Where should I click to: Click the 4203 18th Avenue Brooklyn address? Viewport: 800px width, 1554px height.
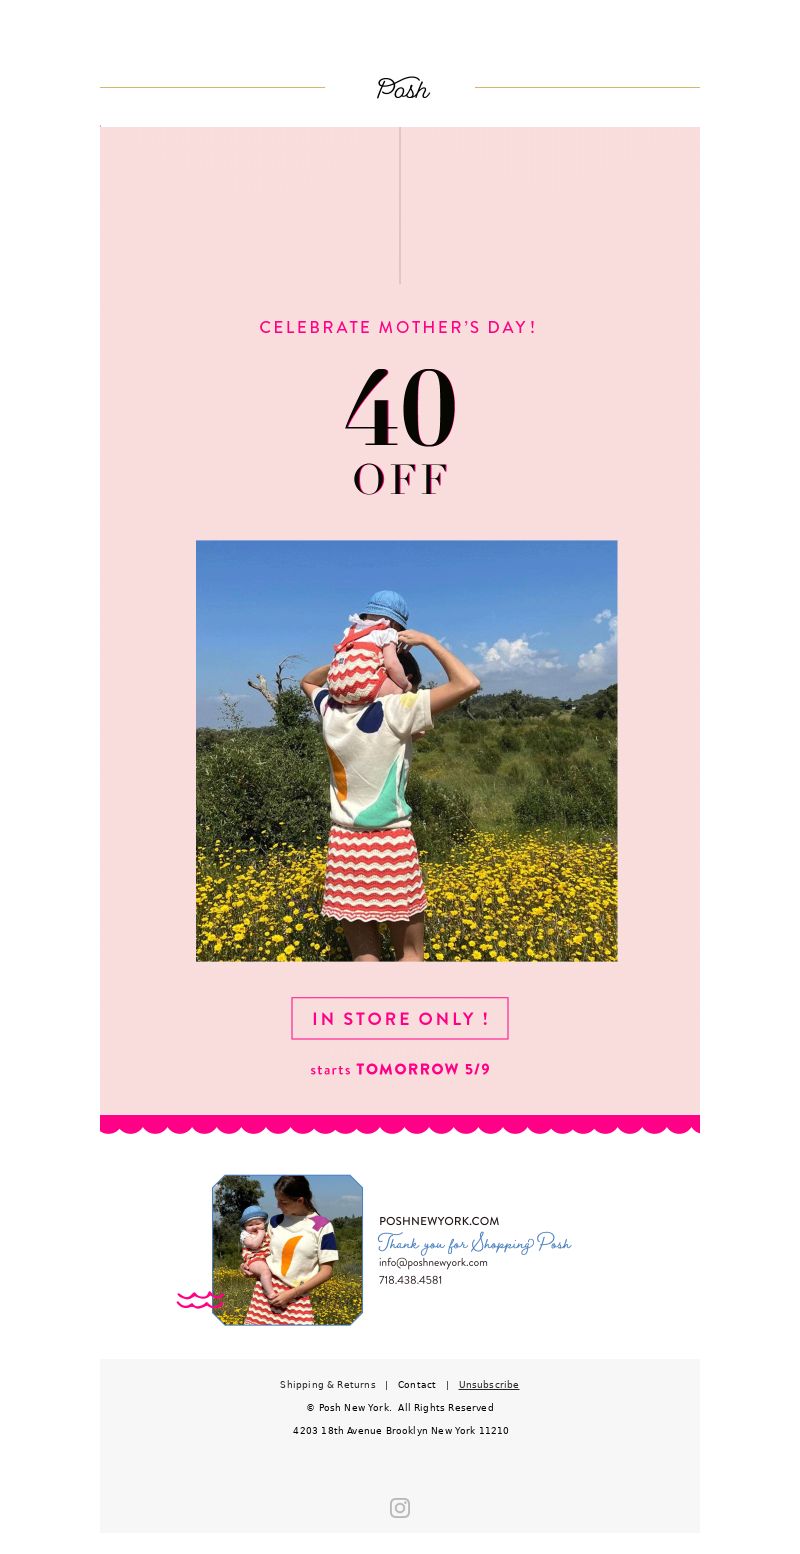pos(401,1431)
